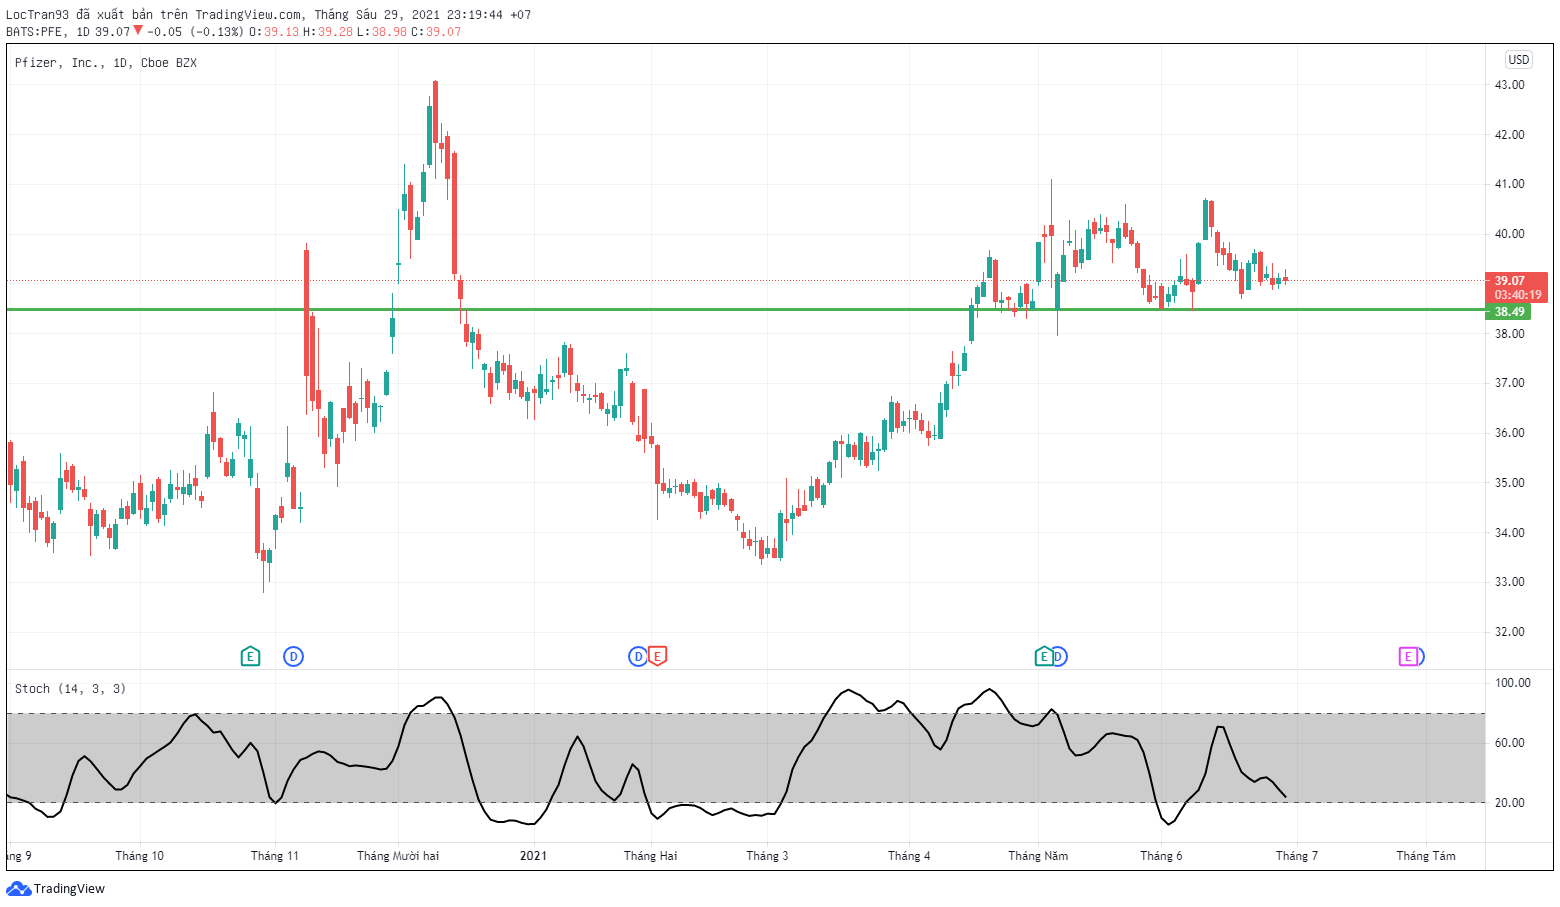Click the Tháng 7 time axis label
The height and width of the screenshot is (907, 1560).
click(x=1297, y=856)
